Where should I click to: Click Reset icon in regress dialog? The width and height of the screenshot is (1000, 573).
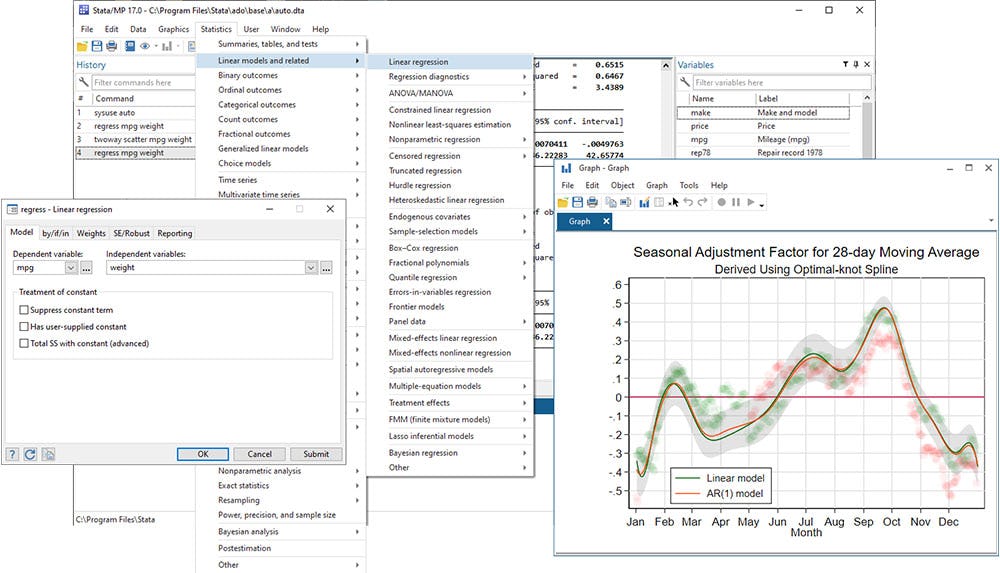click(x=30, y=454)
